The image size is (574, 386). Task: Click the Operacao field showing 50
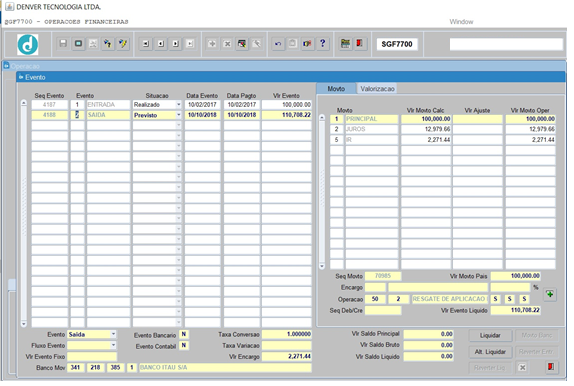375,299
